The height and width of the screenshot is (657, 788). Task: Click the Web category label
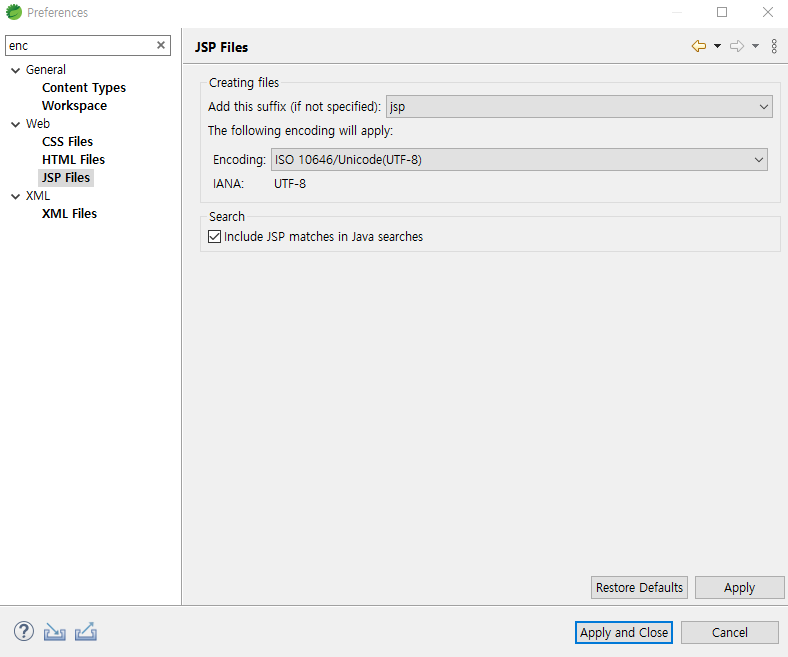click(x=38, y=124)
